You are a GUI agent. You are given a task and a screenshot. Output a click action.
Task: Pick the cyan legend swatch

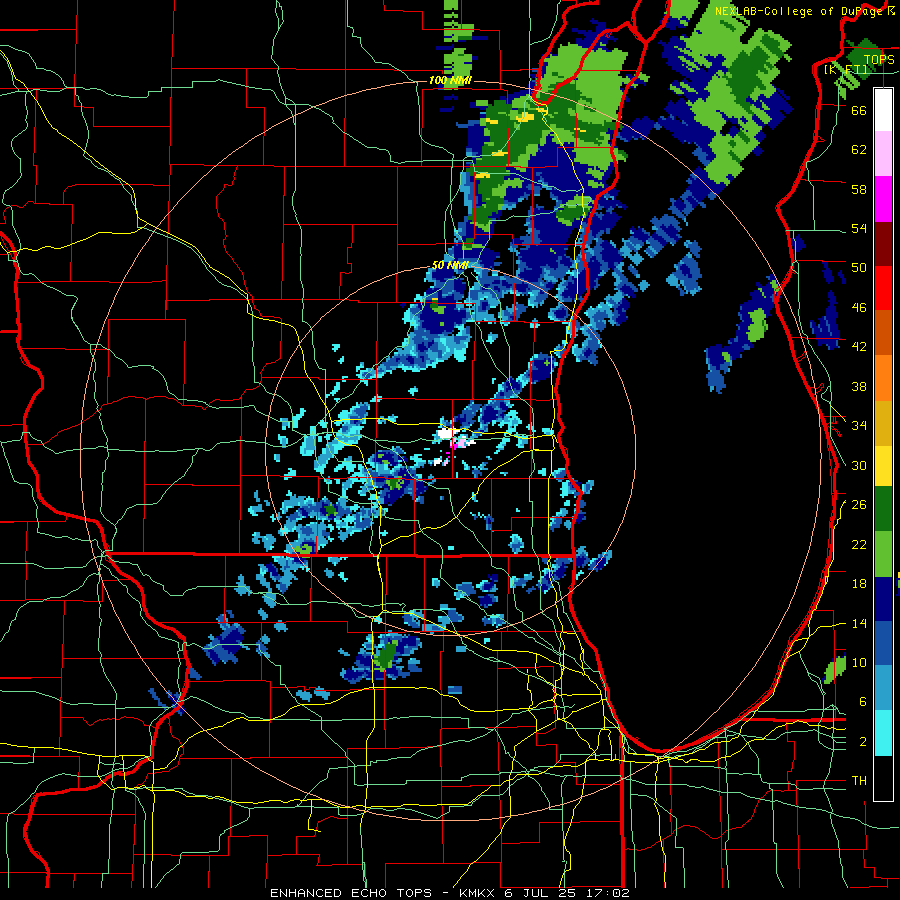click(883, 733)
